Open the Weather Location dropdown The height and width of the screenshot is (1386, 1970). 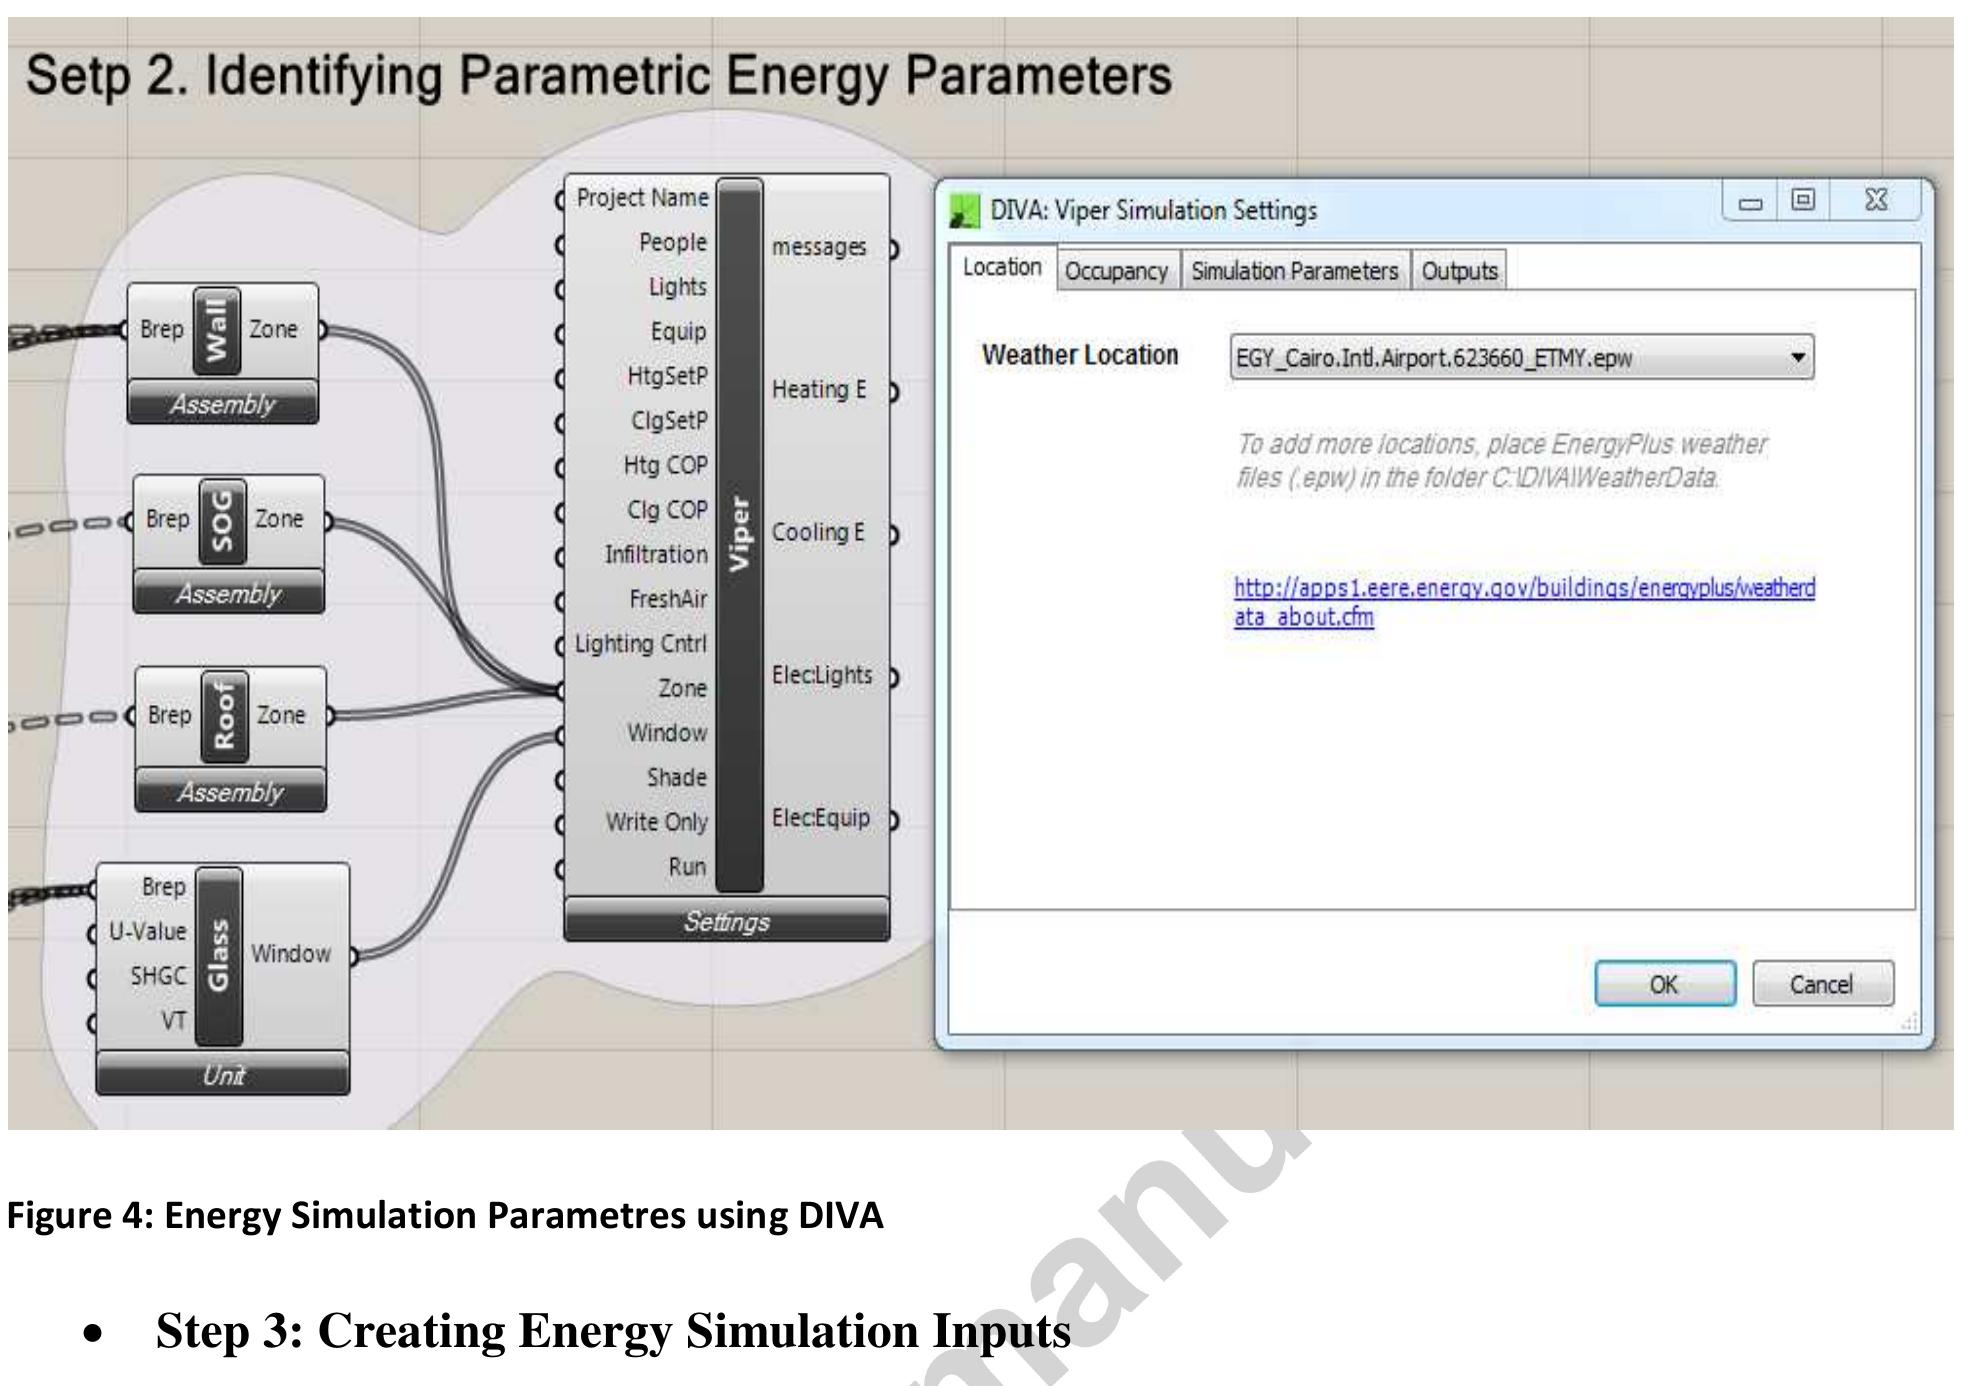[x=1521, y=357]
